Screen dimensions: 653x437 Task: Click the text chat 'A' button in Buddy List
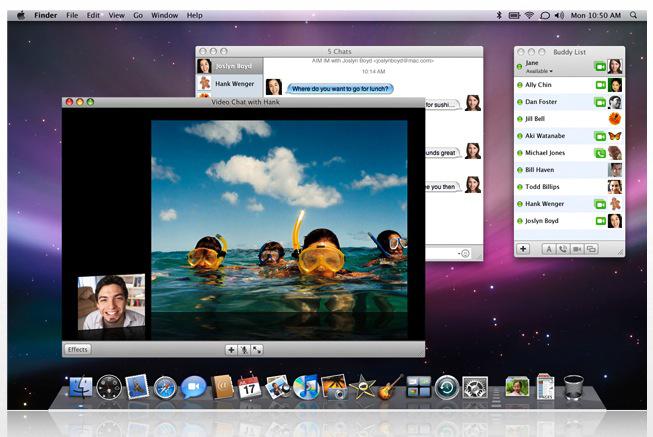(x=548, y=249)
